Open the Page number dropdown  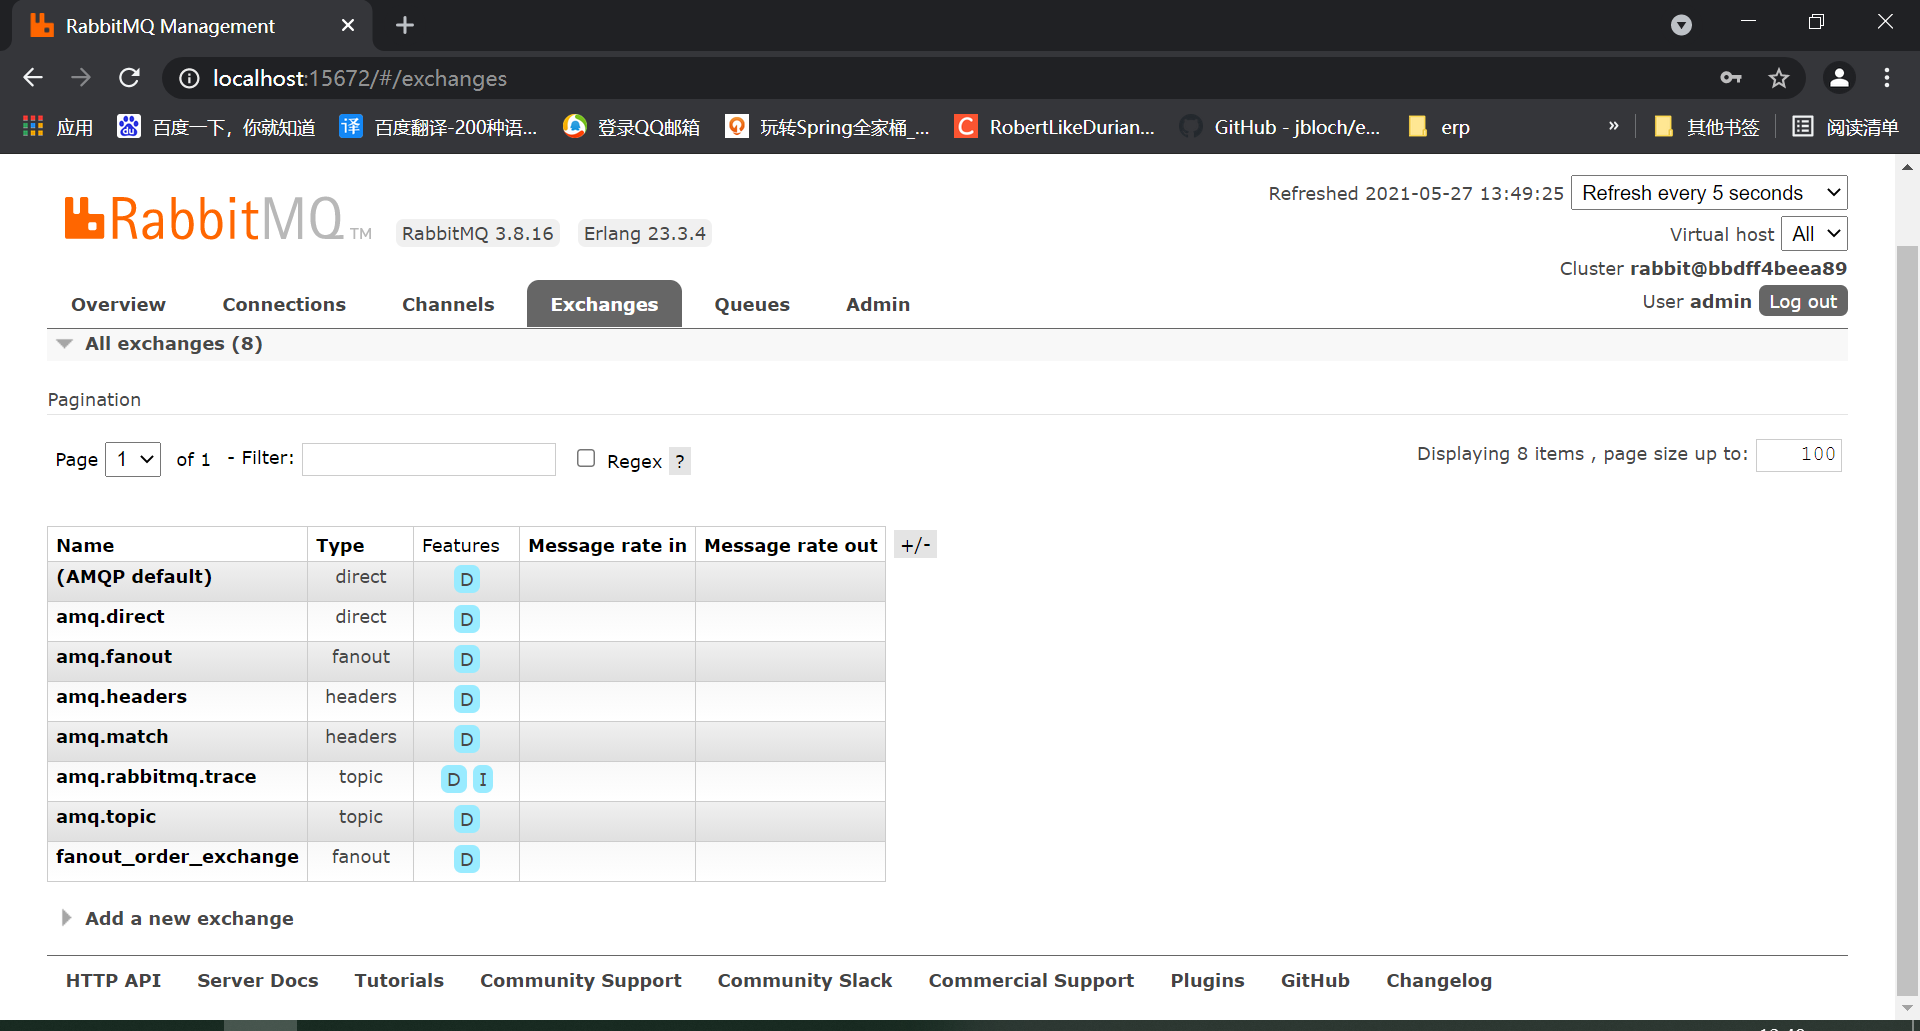pyautogui.click(x=133, y=459)
